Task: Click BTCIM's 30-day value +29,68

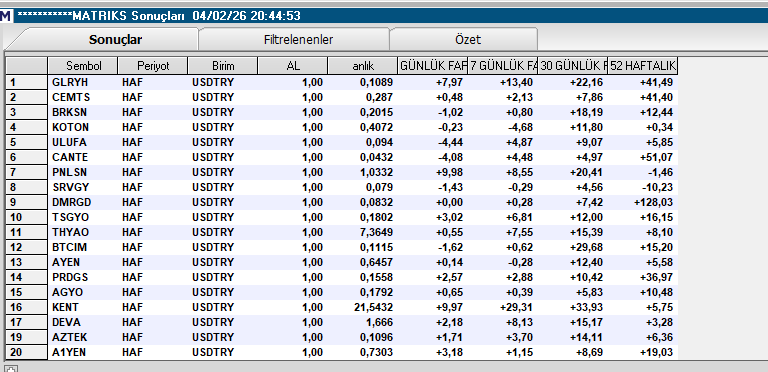Action: tap(586, 247)
